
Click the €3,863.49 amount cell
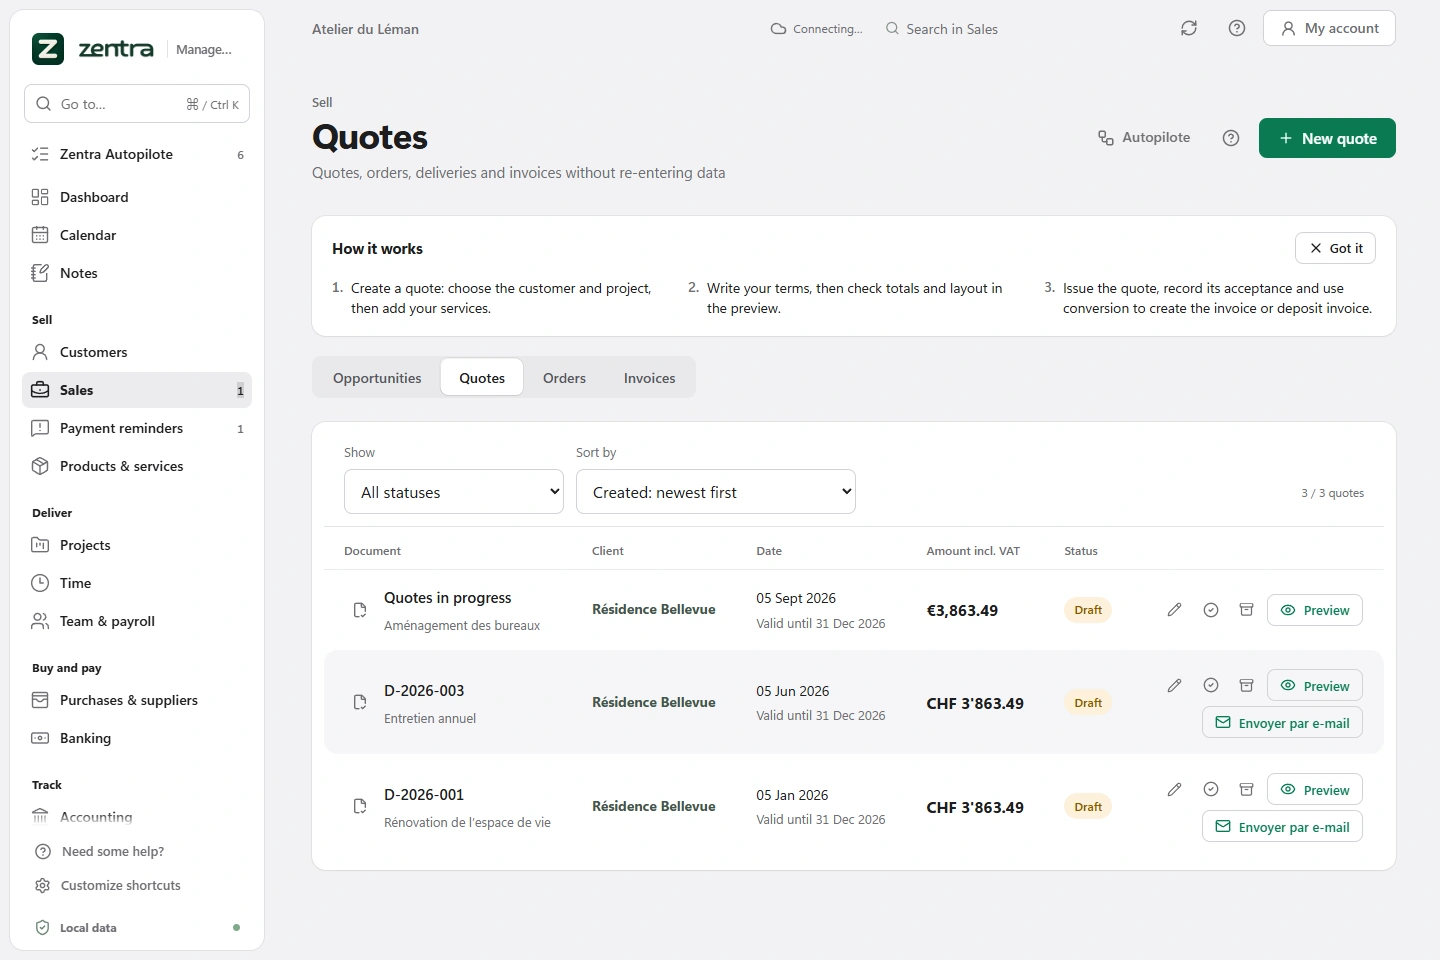962,611
